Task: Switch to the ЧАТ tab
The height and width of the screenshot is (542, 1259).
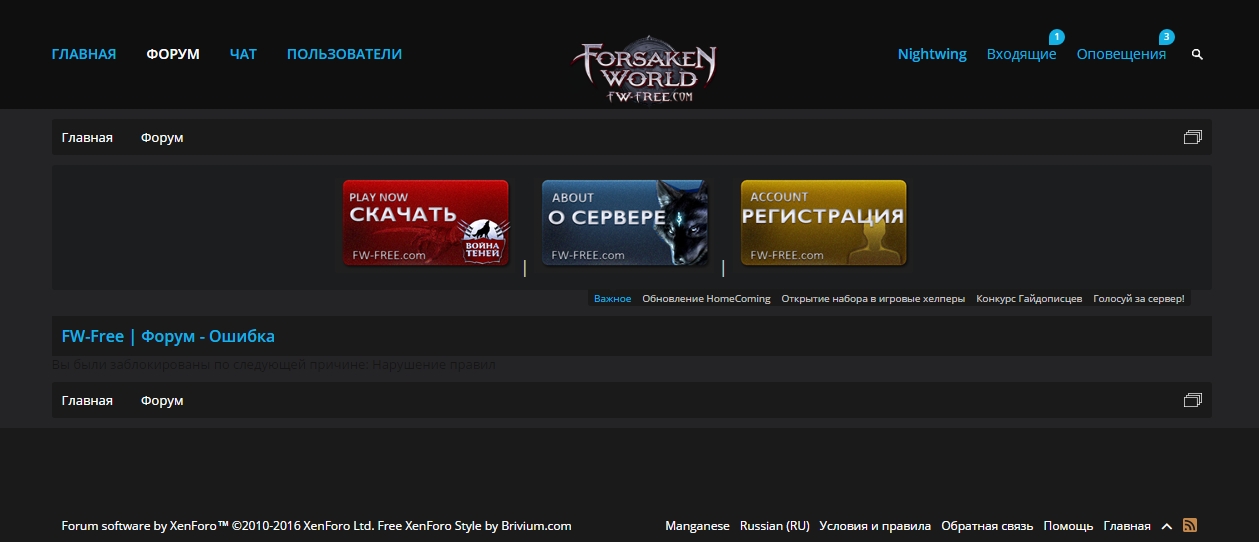Action: tap(243, 54)
